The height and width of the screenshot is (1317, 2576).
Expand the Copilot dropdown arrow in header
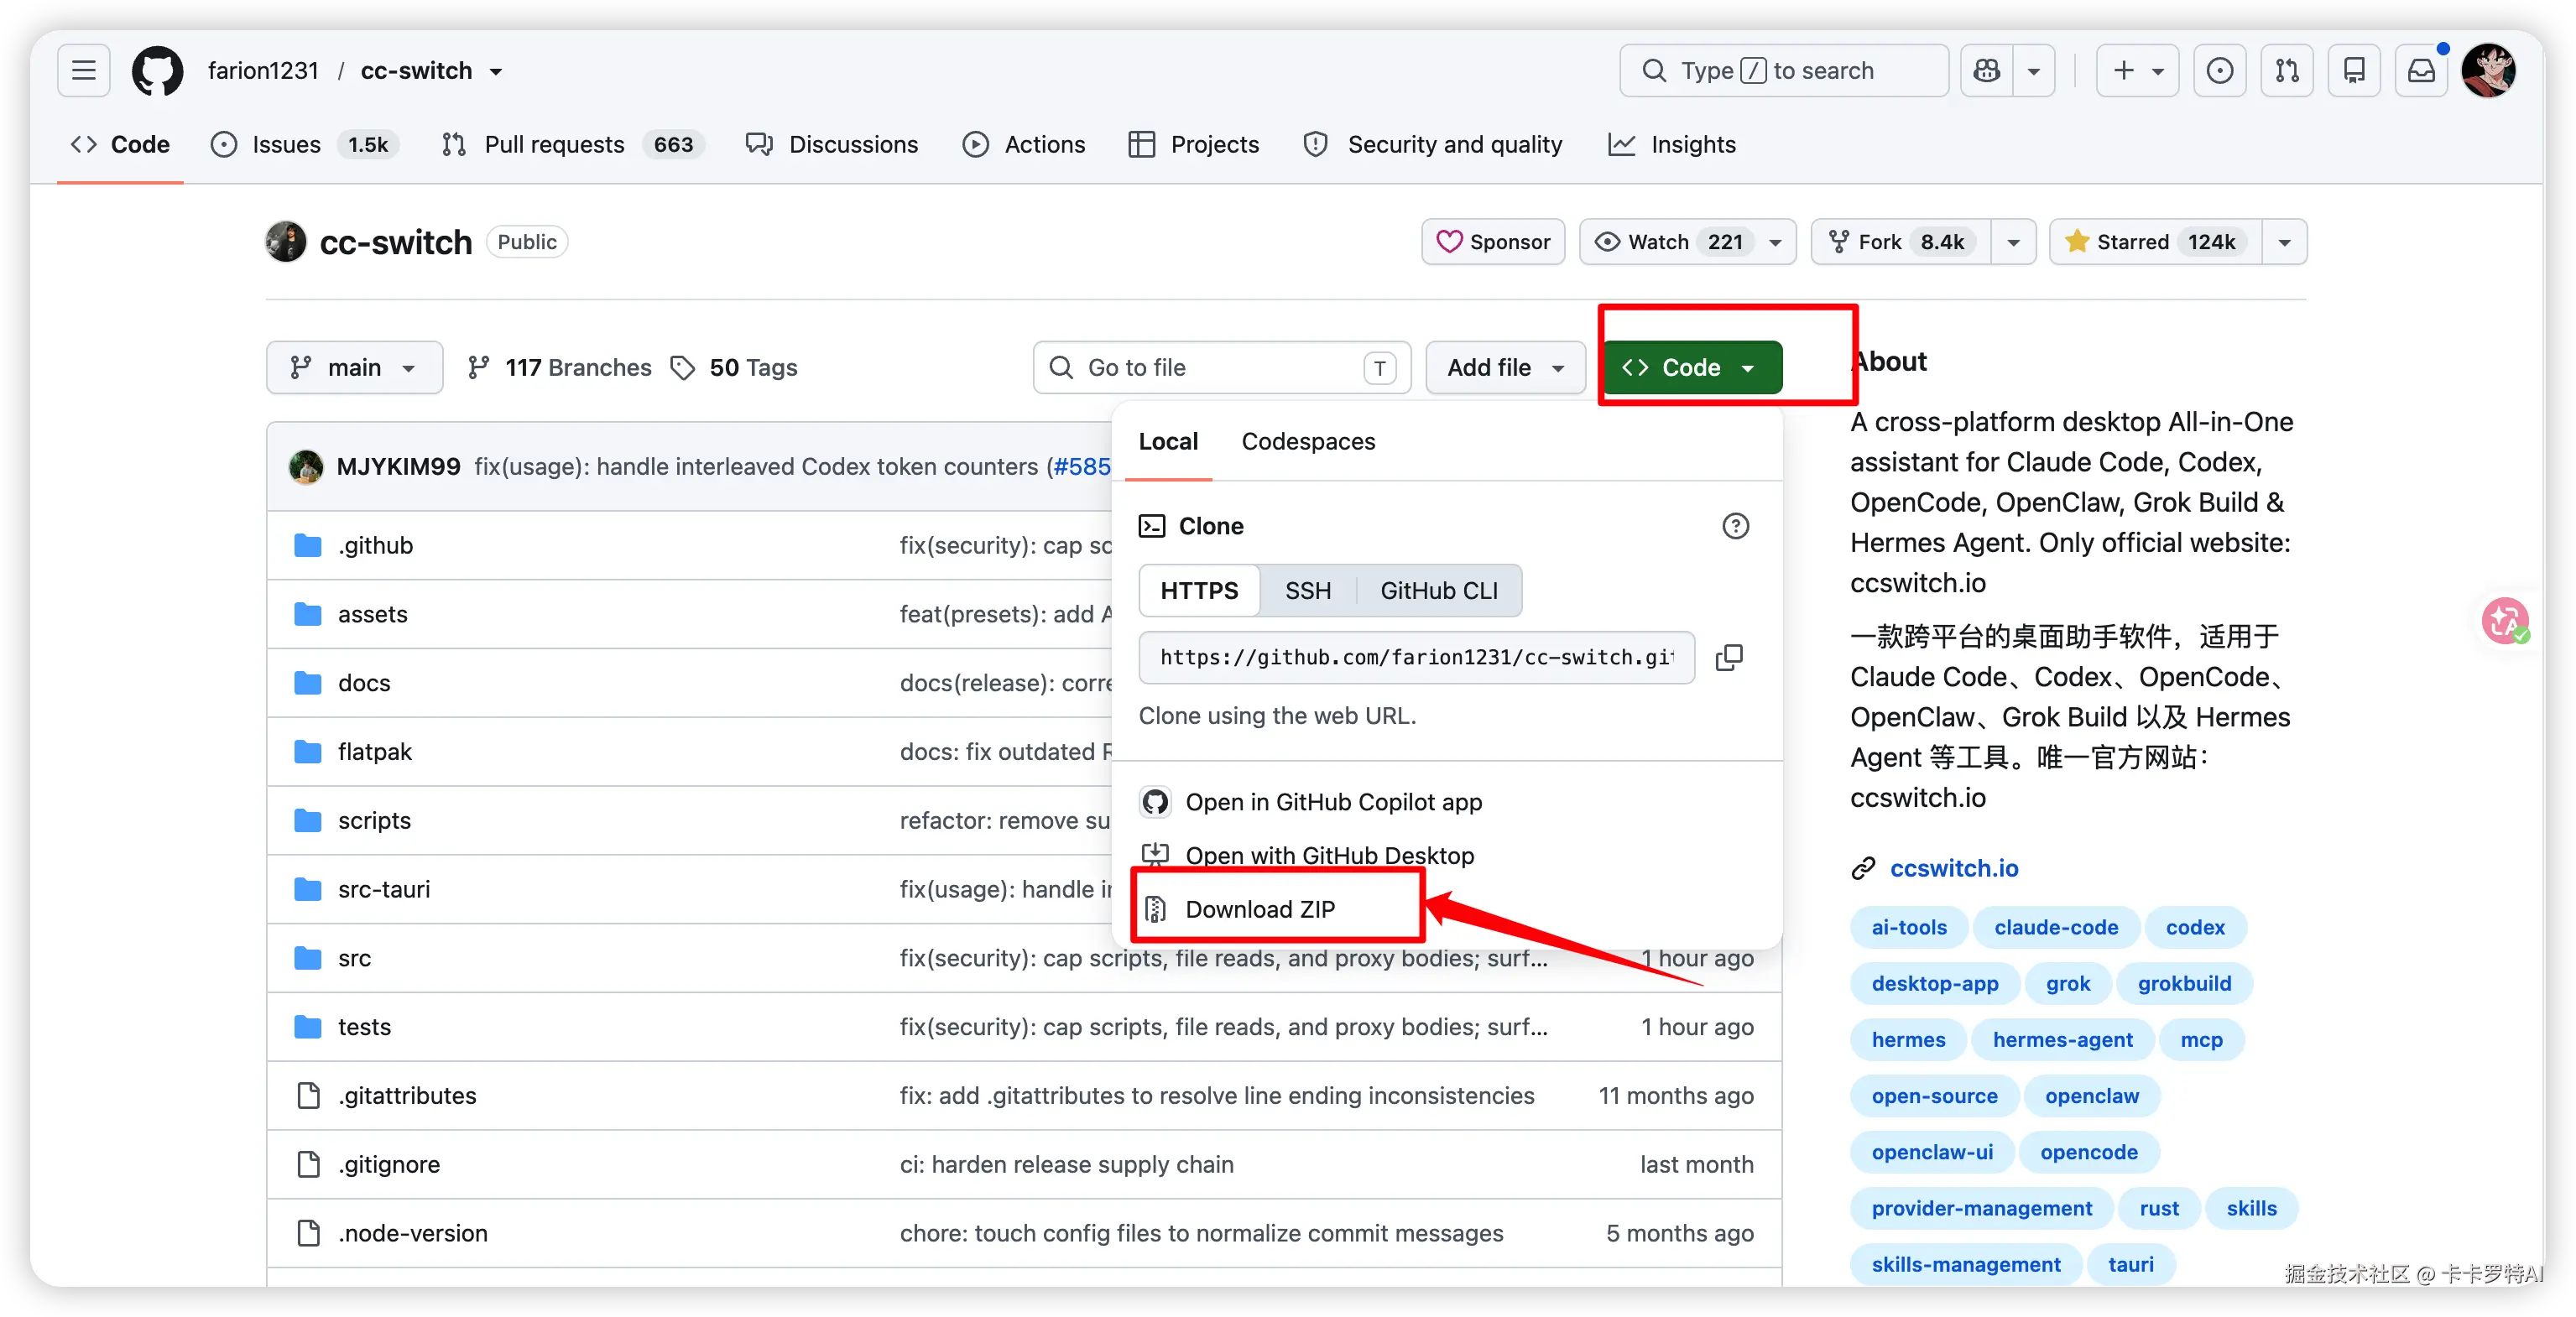point(2034,71)
